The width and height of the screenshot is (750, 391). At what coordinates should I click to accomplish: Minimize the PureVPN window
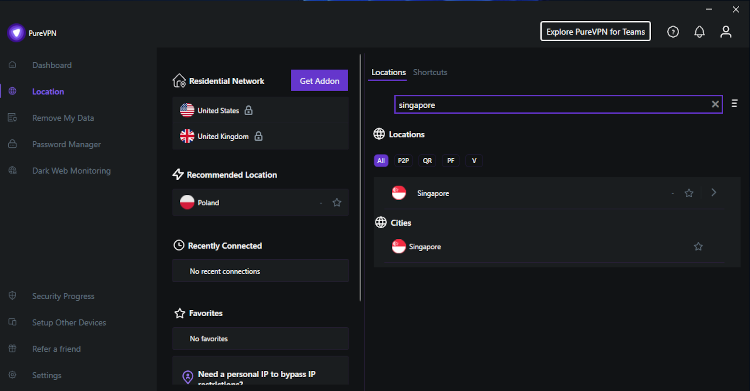709,9
